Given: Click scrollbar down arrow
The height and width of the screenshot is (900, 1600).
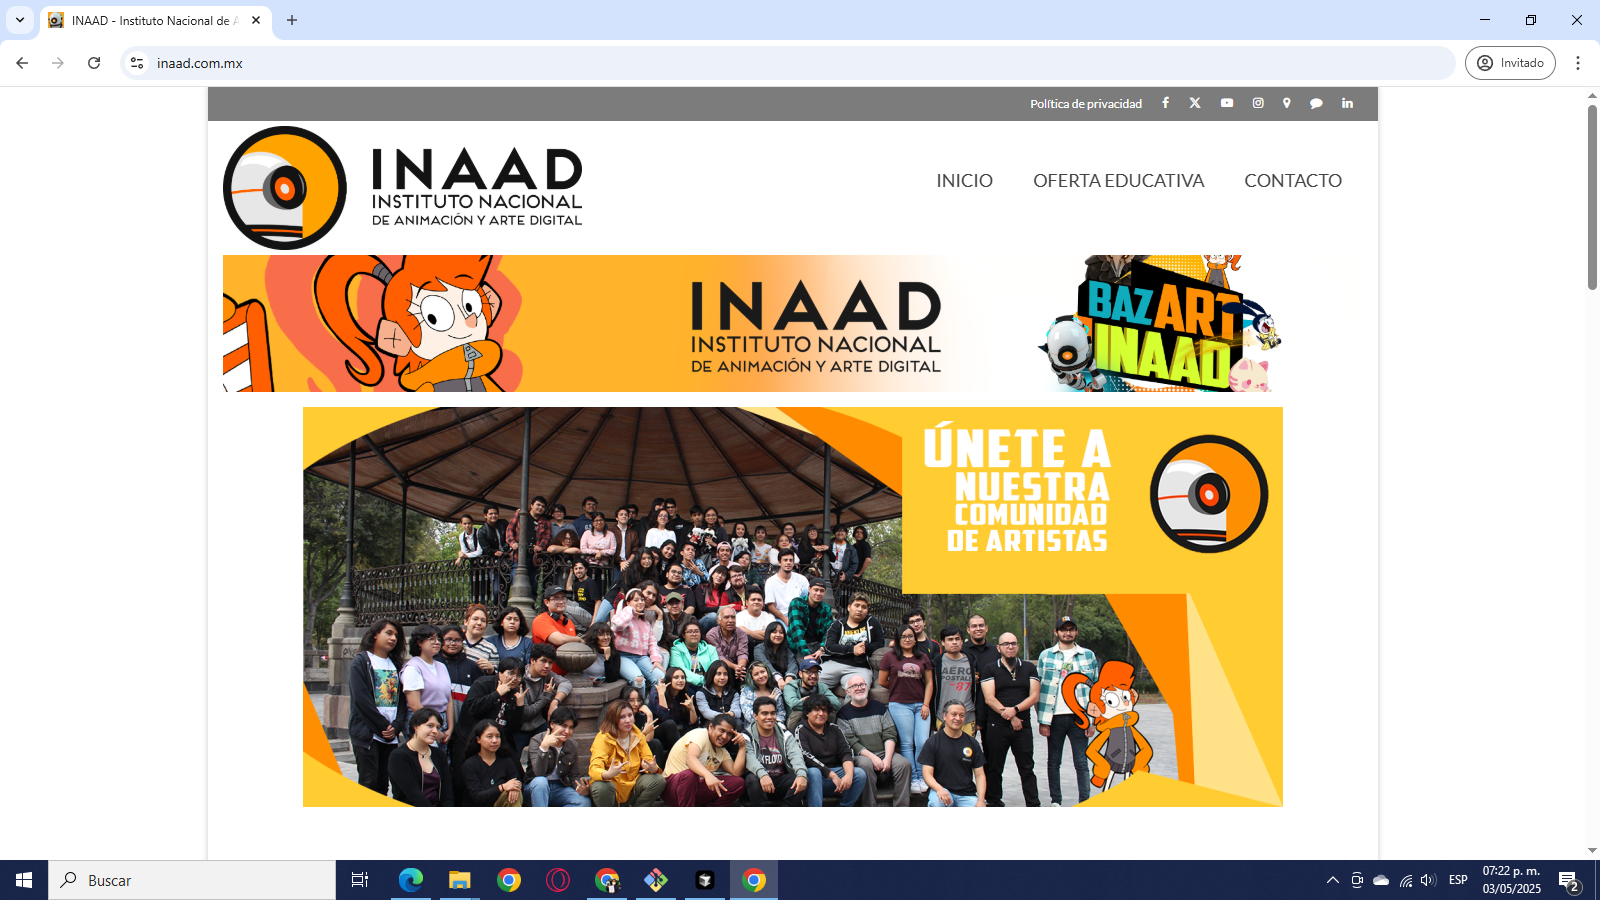Looking at the screenshot, I should click(x=1592, y=851).
